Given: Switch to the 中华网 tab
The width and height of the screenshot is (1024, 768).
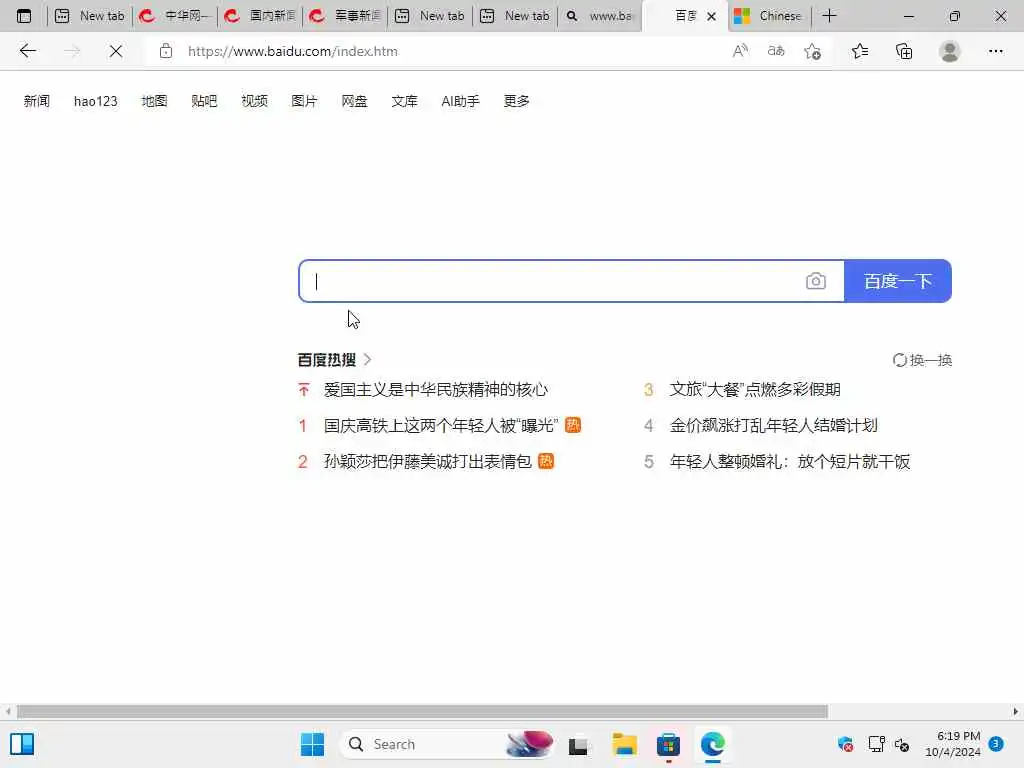Looking at the screenshot, I should (174, 16).
